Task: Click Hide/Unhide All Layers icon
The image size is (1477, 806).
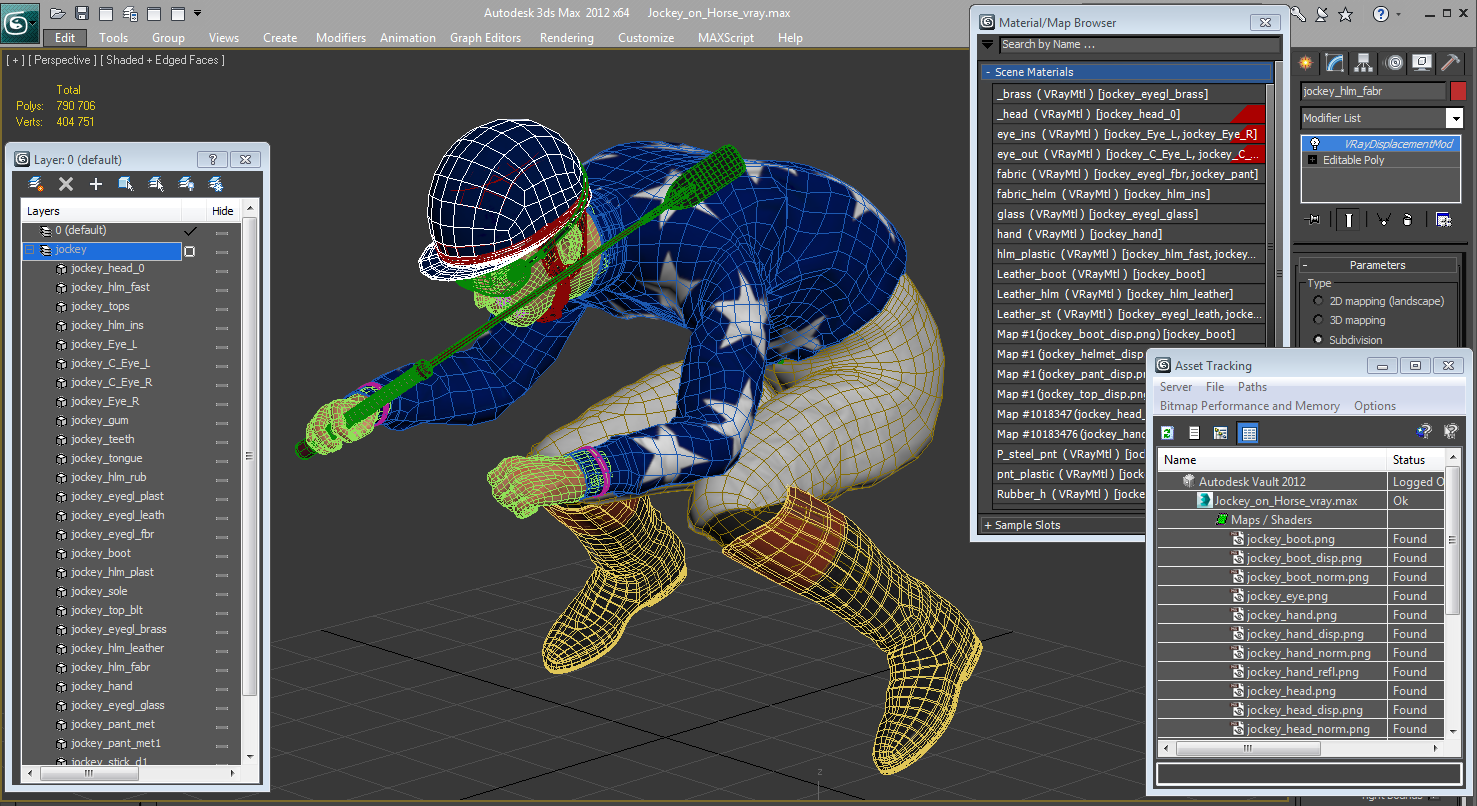Action: pos(186,184)
